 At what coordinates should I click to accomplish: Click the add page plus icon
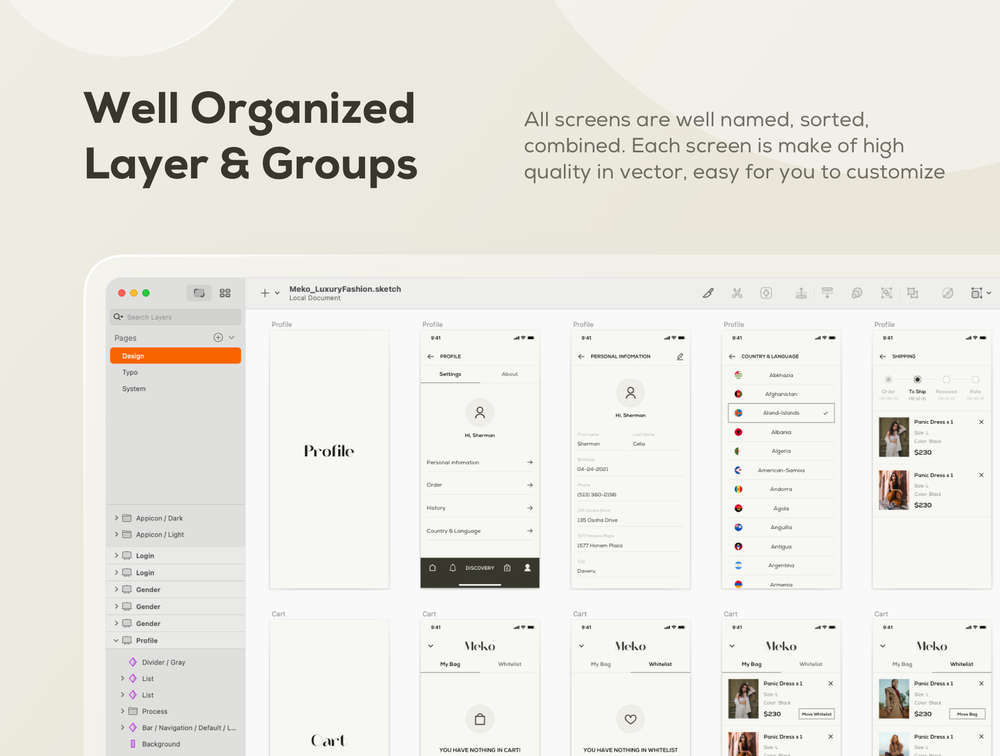218,337
